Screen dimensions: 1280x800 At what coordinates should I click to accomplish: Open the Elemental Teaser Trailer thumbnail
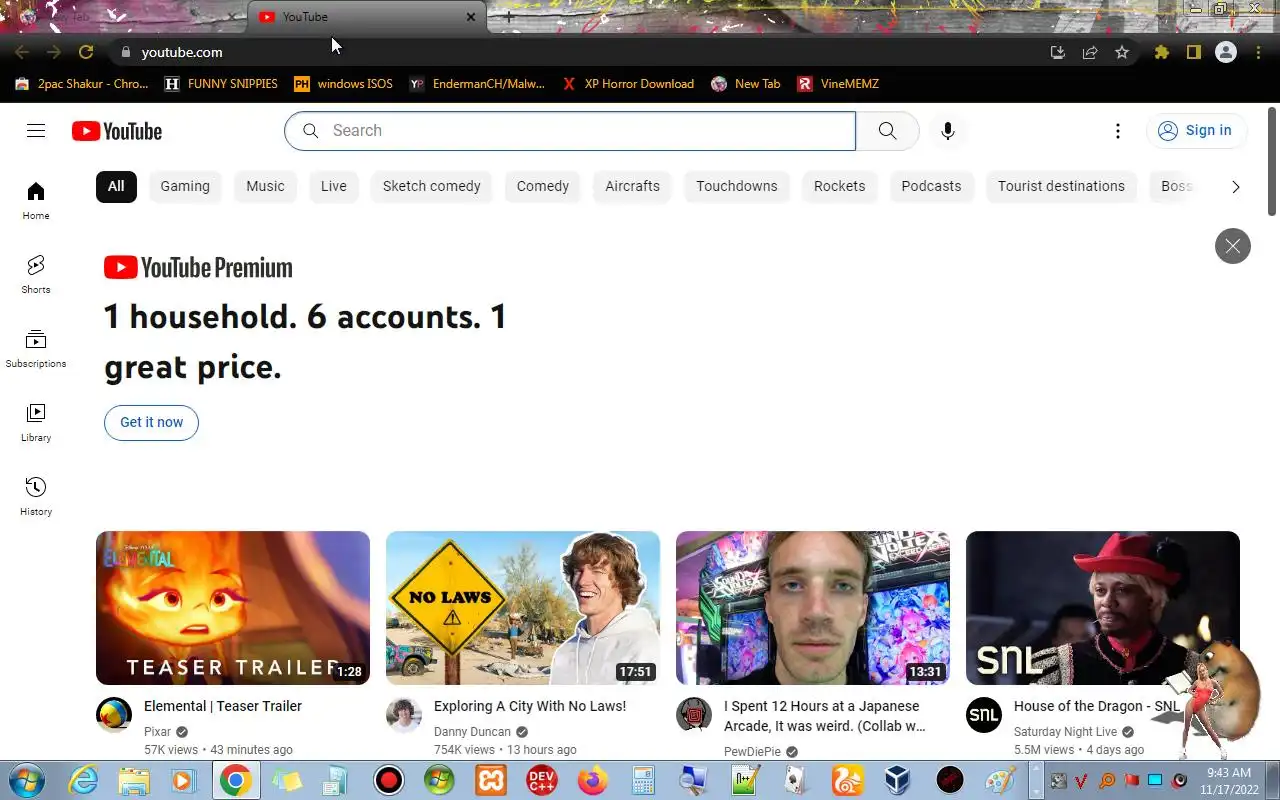[233, 608]
